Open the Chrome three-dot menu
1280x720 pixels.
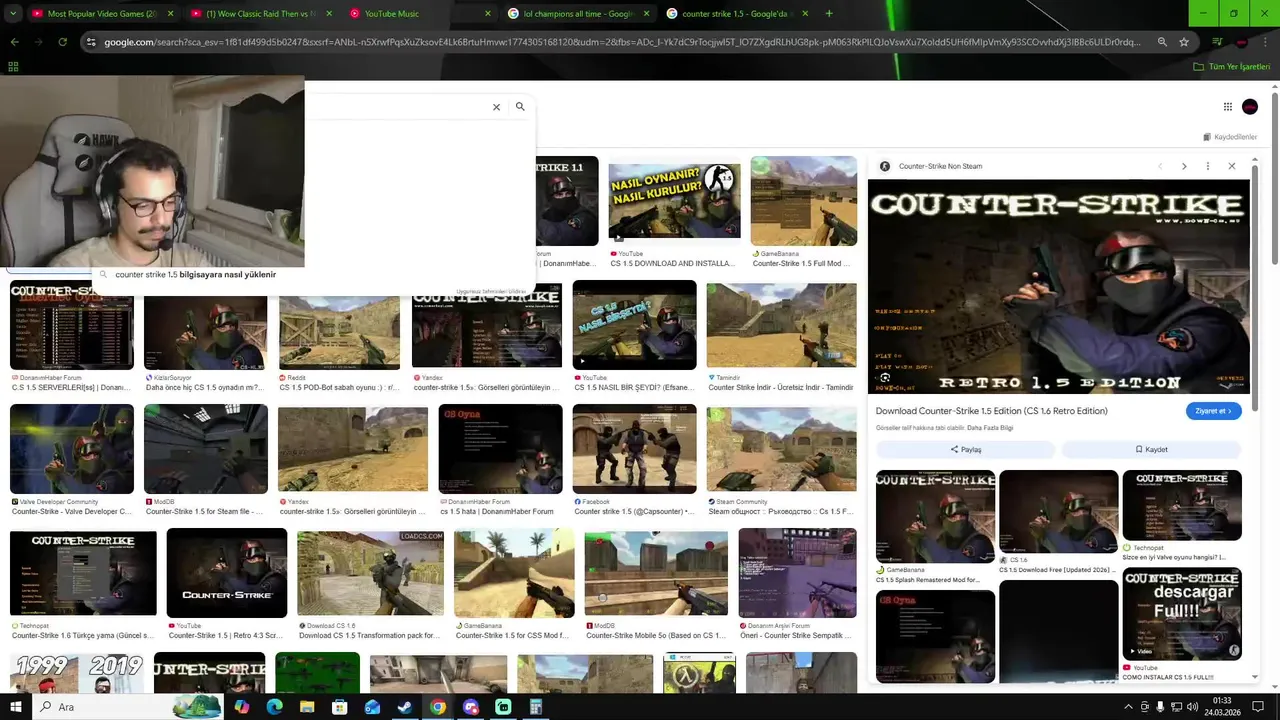[1265, 42]
